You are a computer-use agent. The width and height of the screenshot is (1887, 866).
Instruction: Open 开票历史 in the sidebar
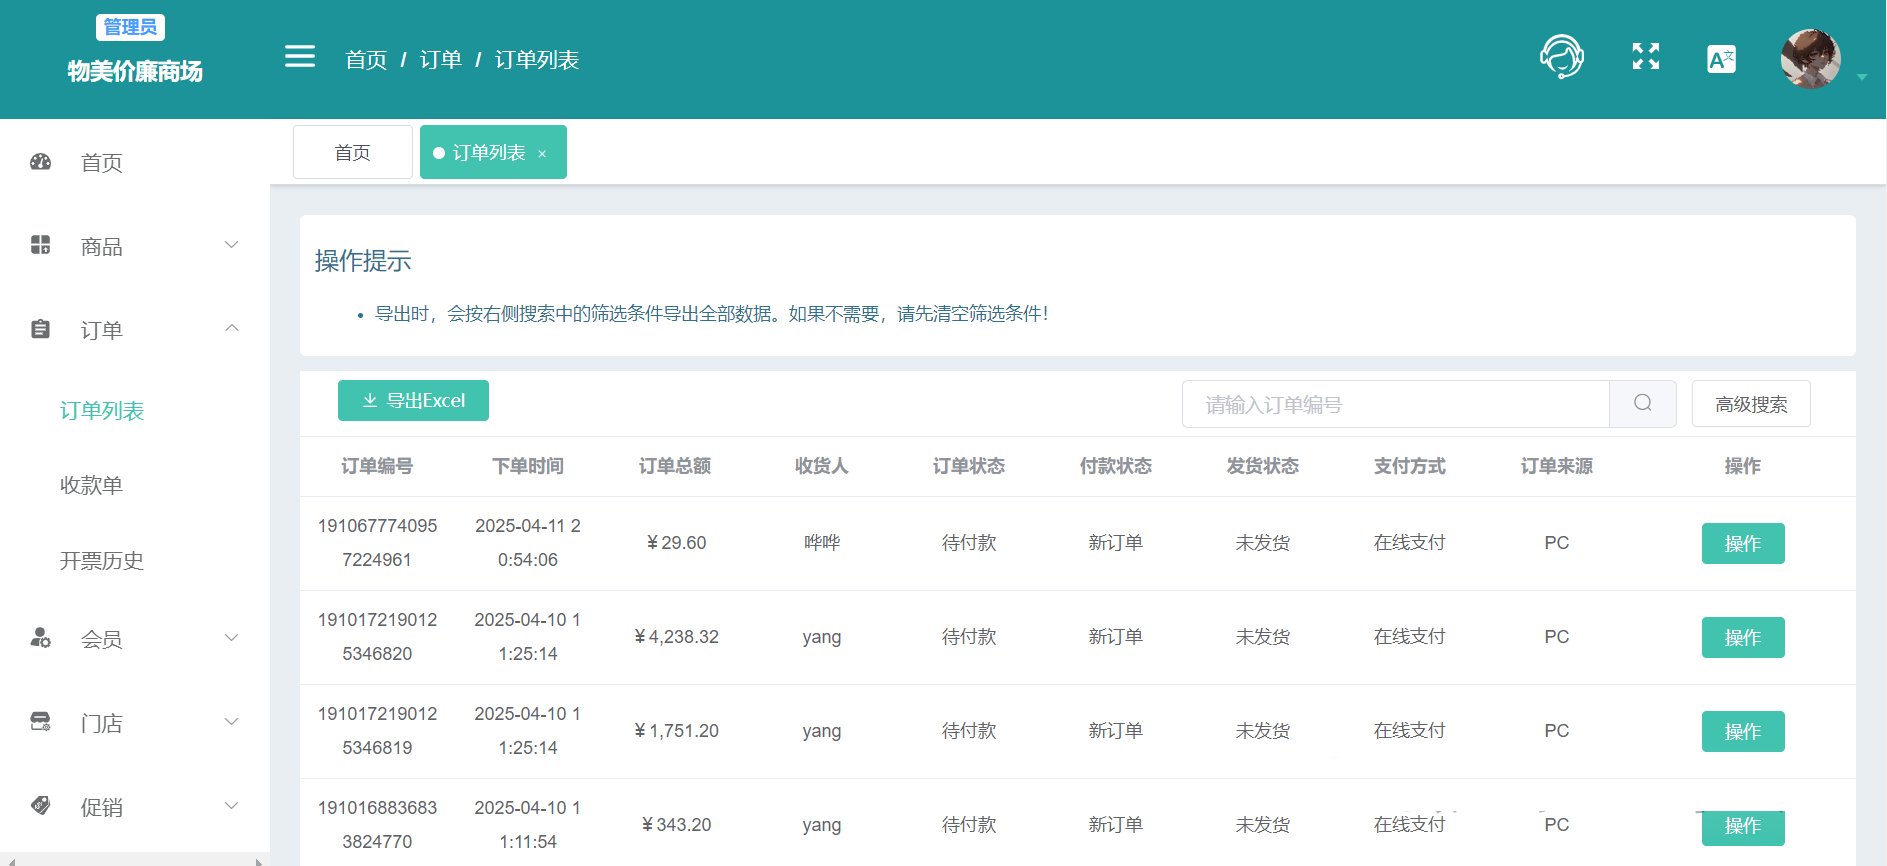101,561
